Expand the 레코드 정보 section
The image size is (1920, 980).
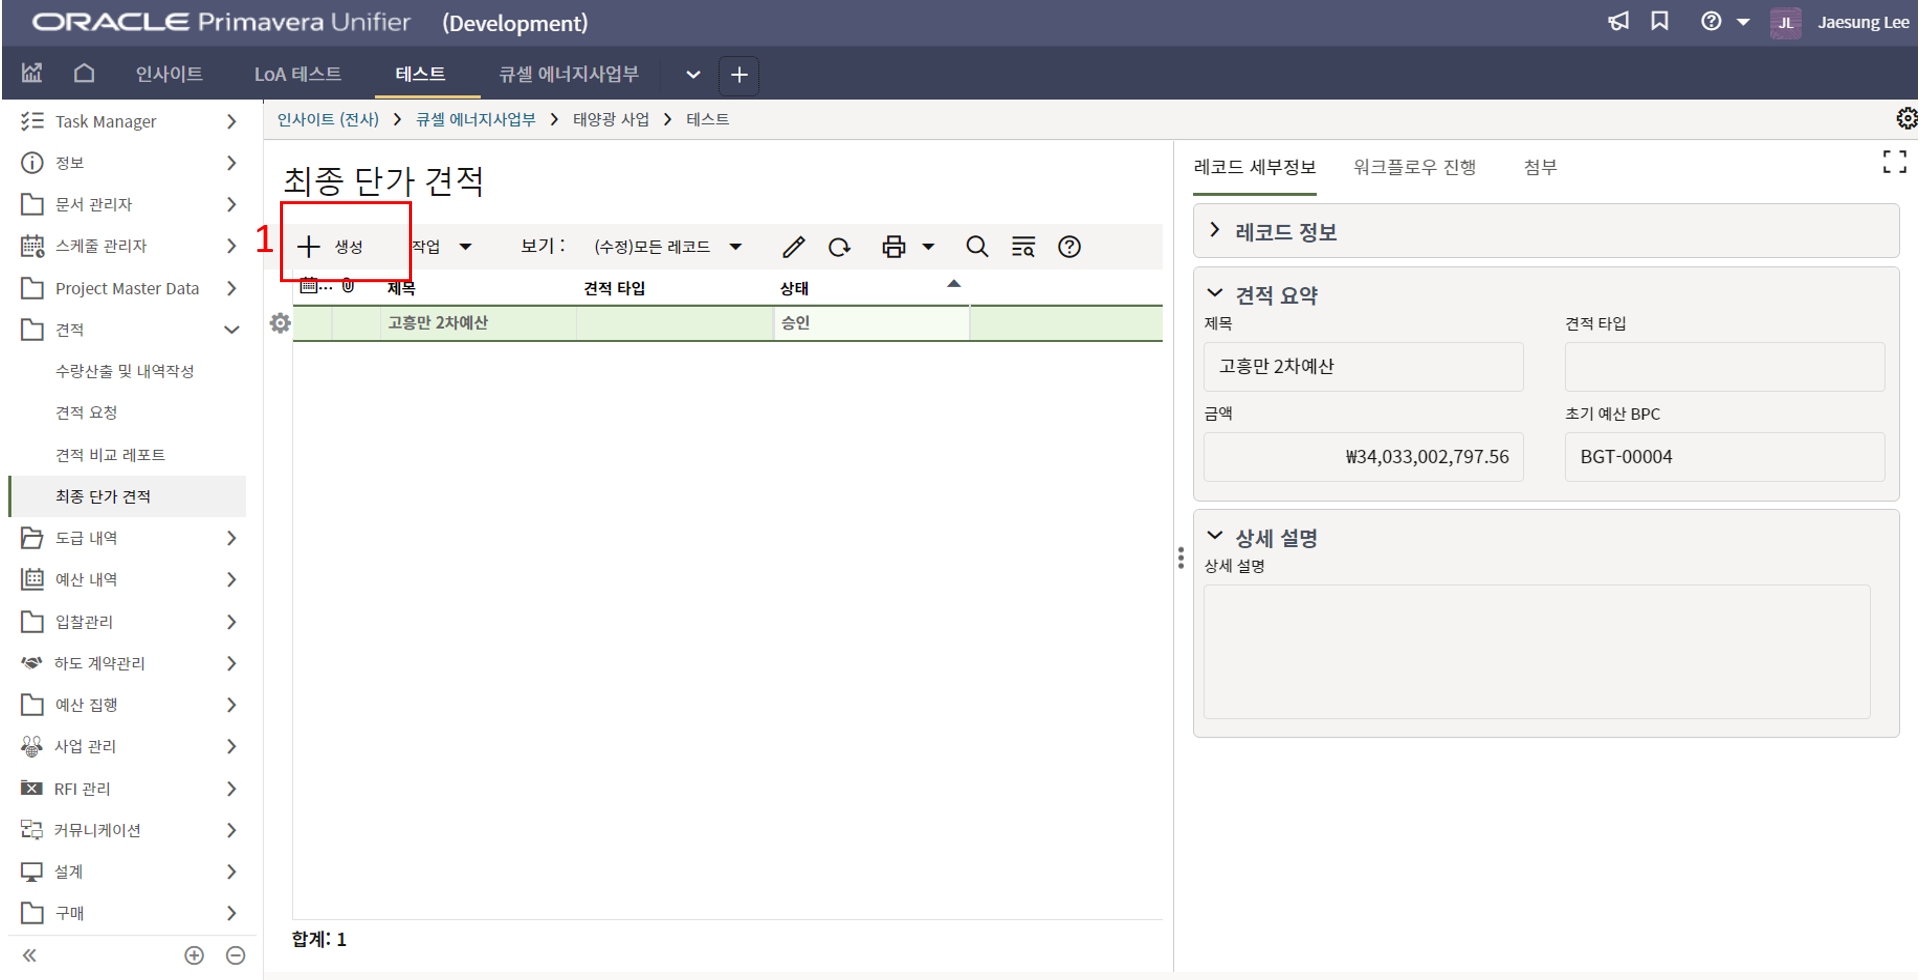1215,231
